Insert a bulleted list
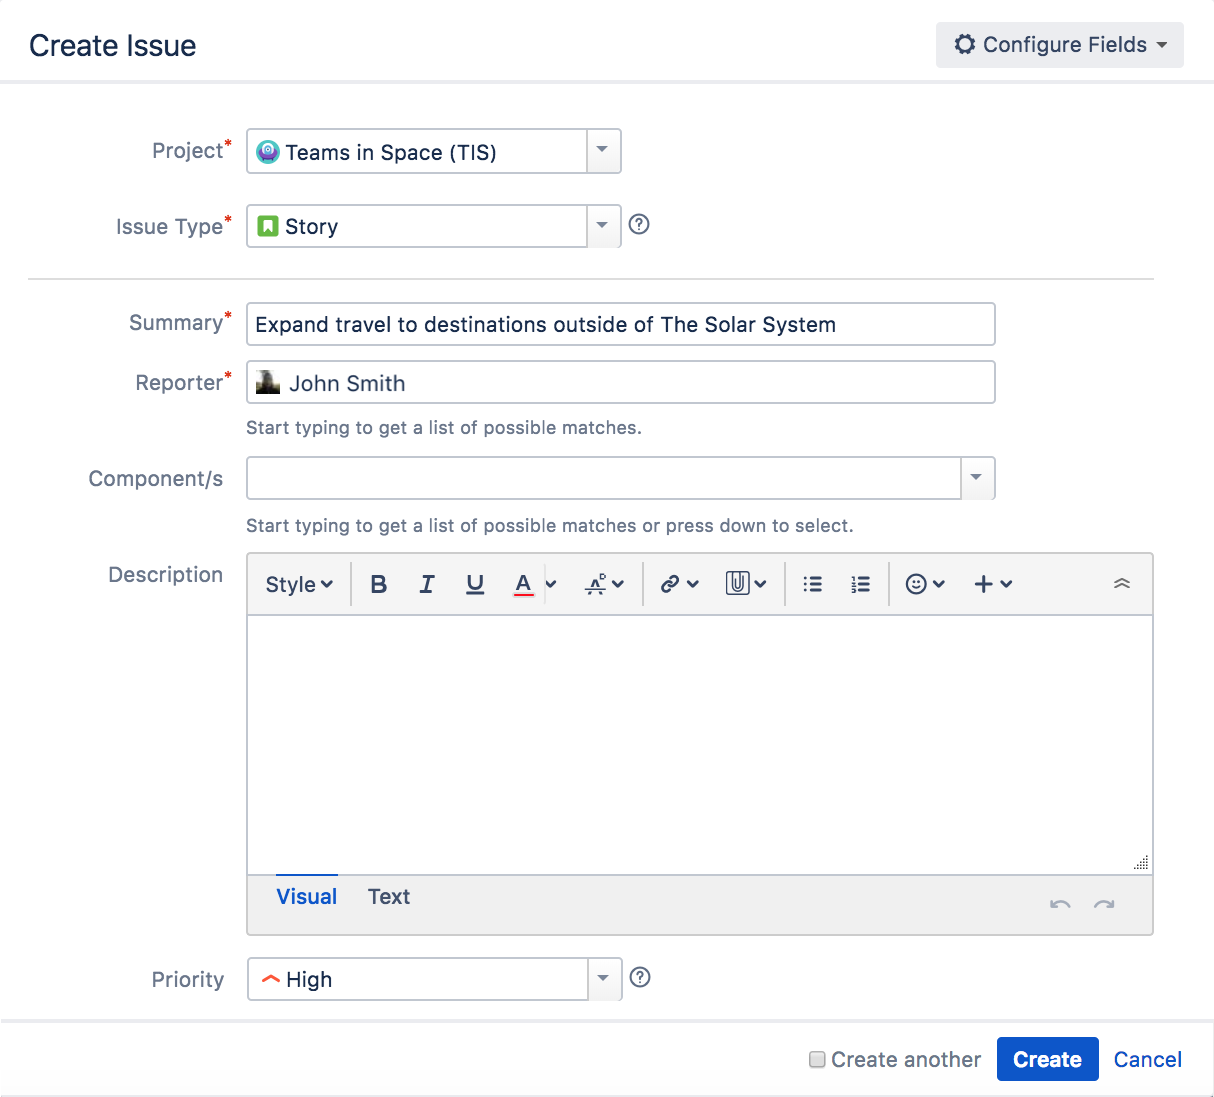 click(813, 584)
